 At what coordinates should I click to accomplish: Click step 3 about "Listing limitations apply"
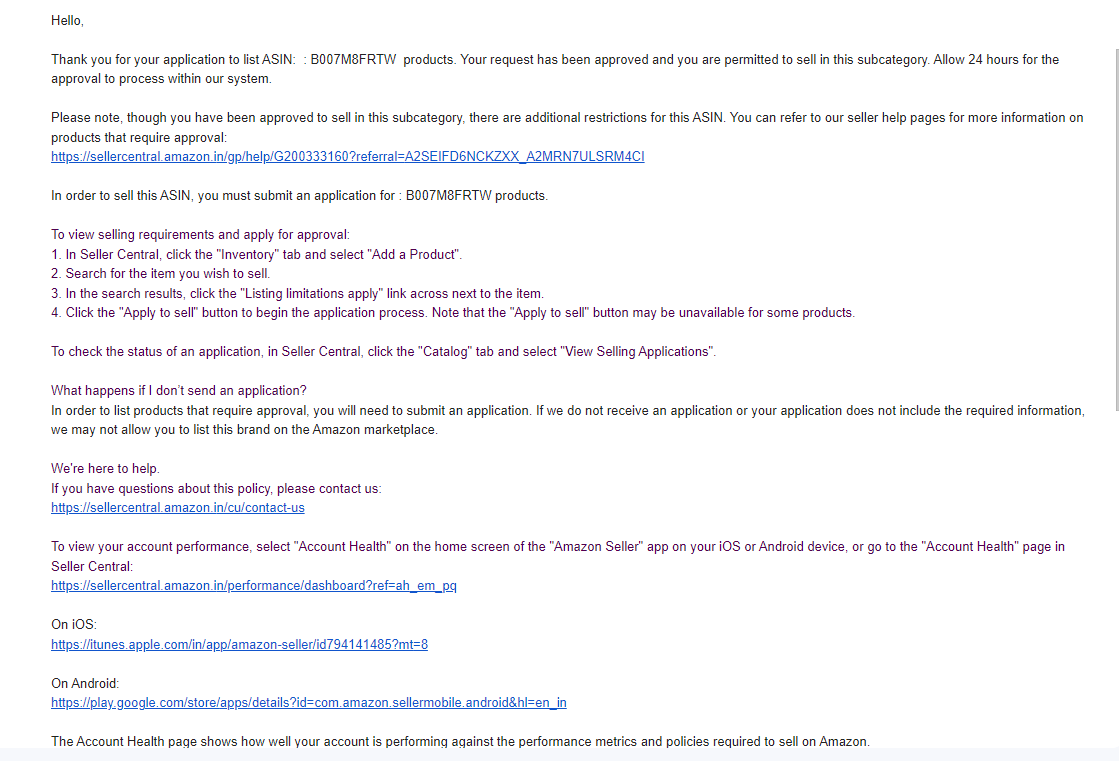(x=297, y=293)
